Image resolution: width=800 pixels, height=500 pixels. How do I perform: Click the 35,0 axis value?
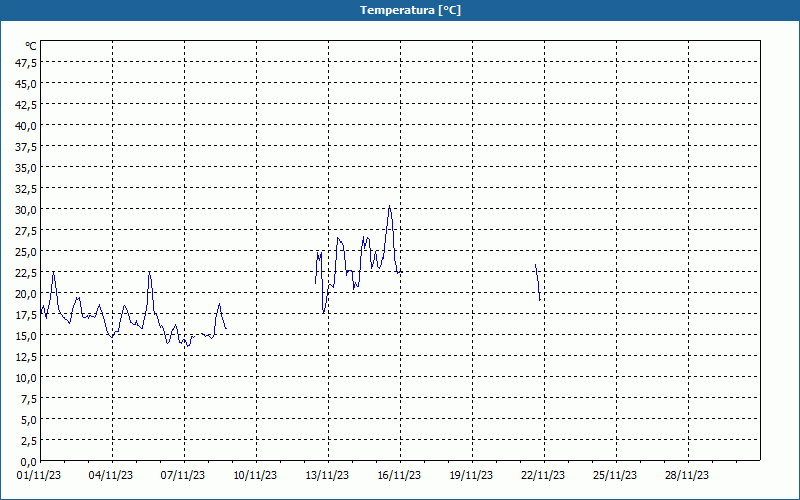click(x=27, y=168)
